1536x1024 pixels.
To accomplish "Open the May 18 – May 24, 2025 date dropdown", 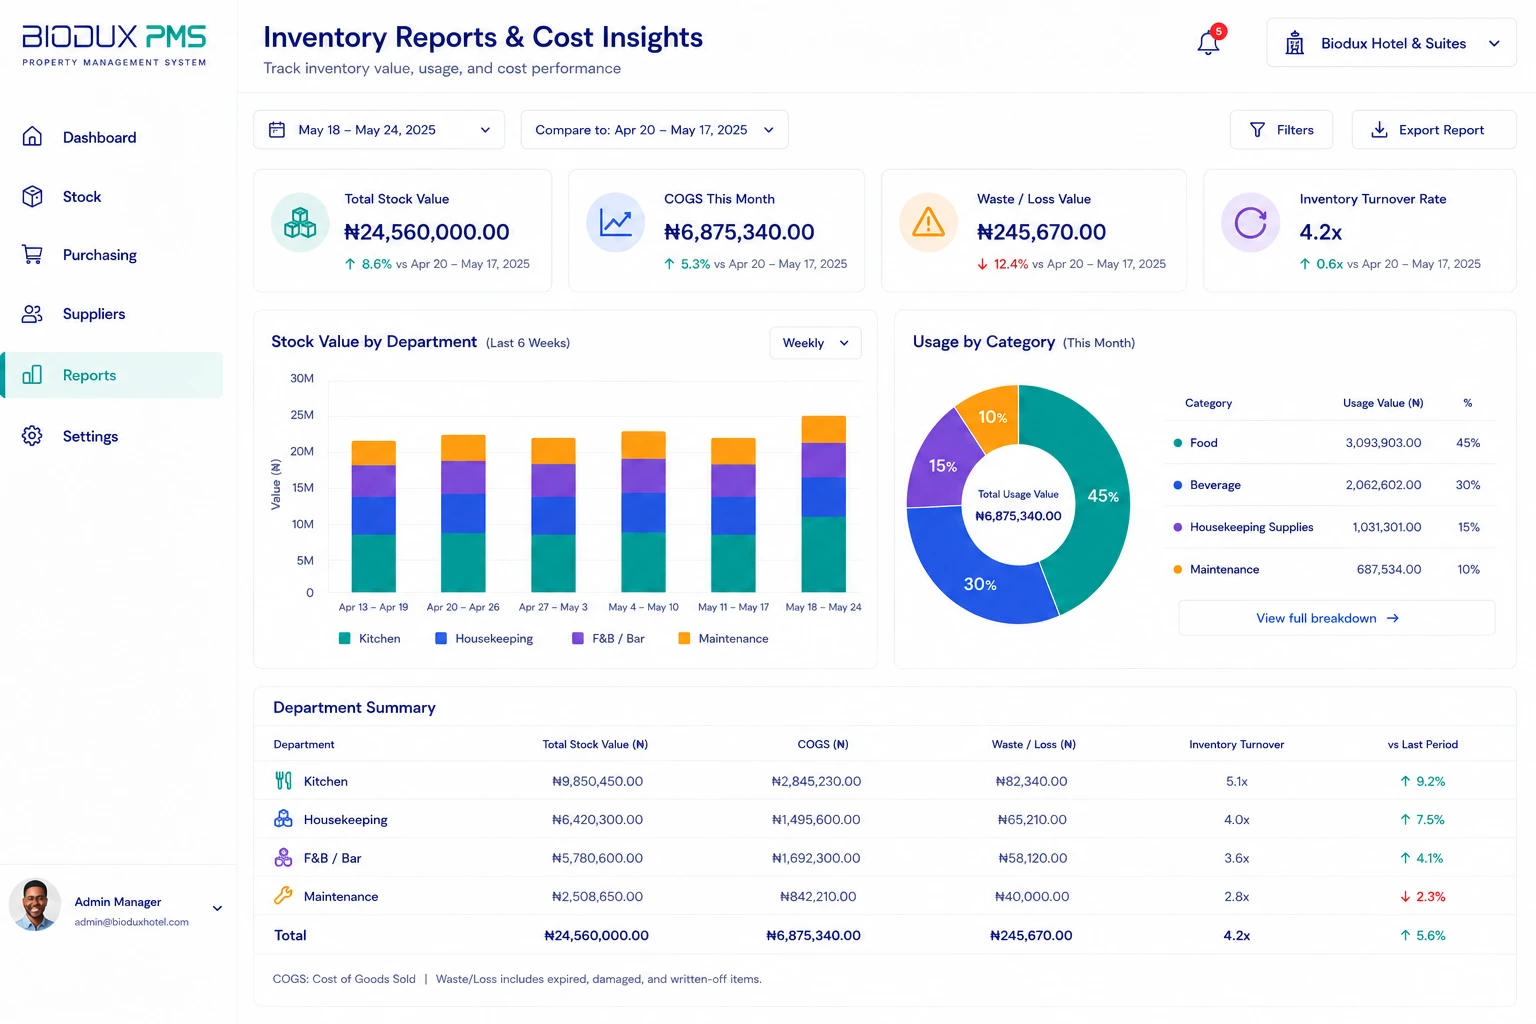I will [379, 130].
